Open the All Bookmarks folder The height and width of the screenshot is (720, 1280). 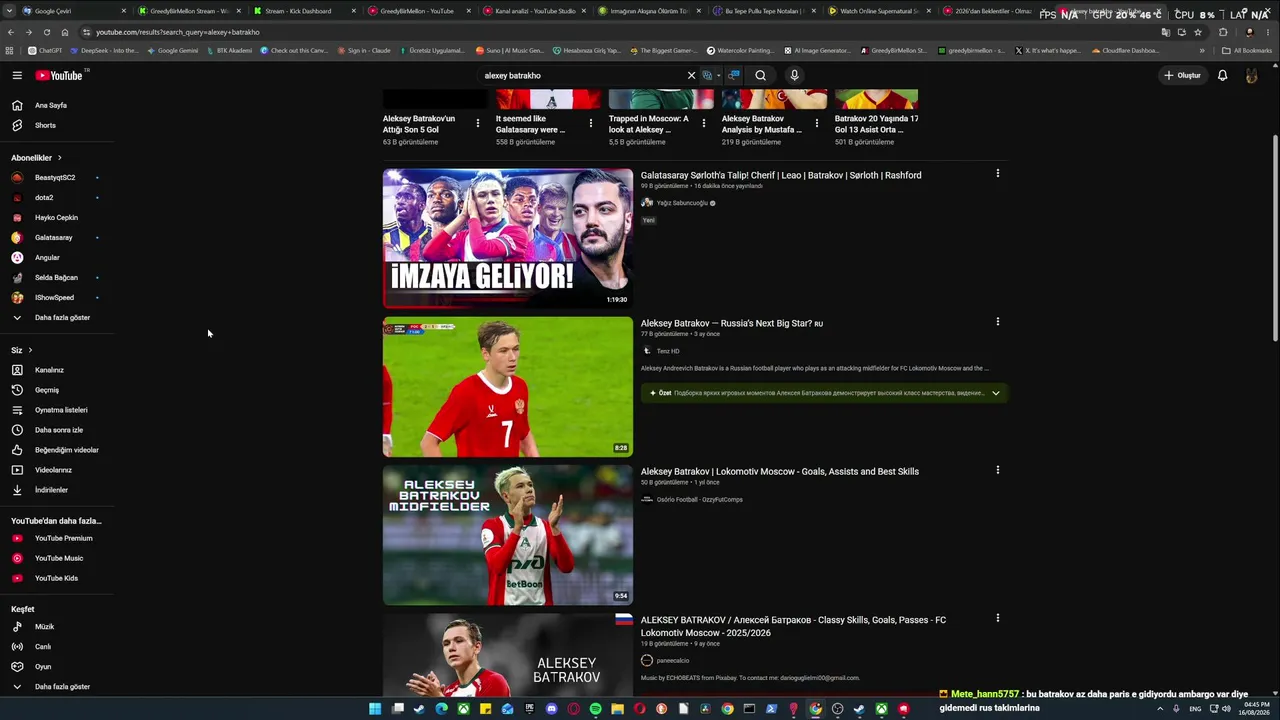click(1247, 50)
